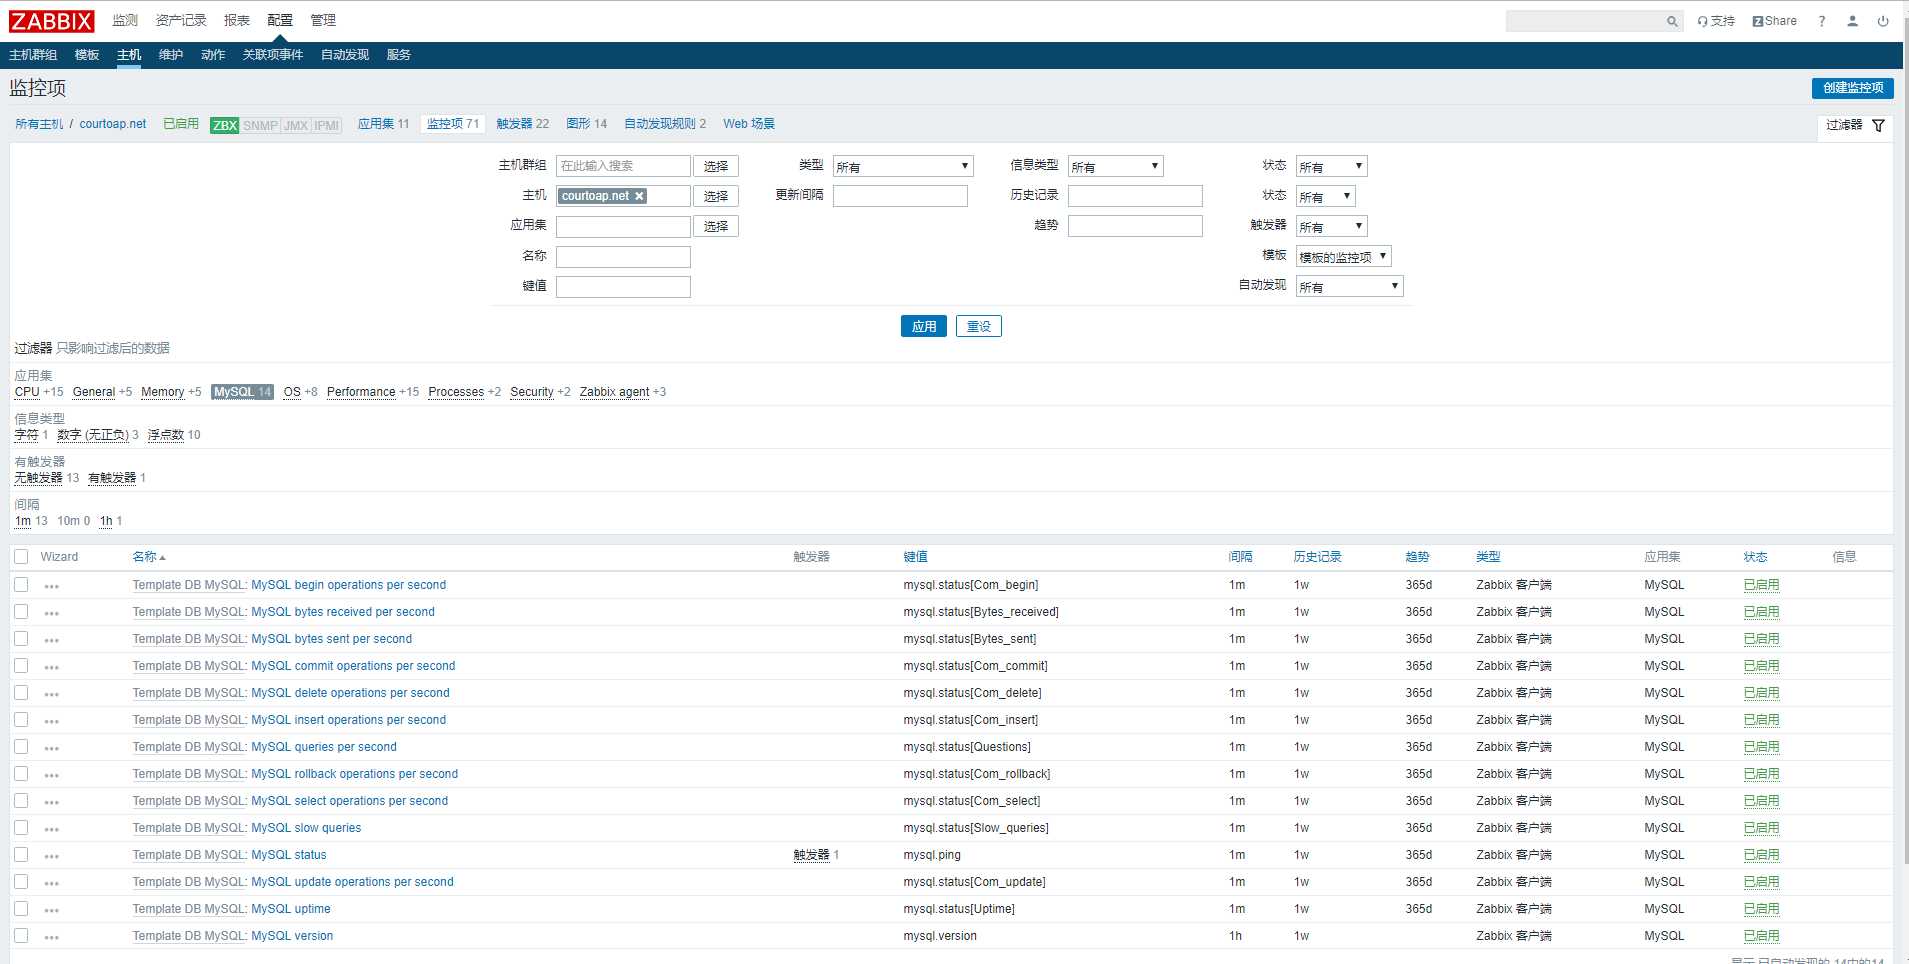Open the 管理 top menu

click(323, 20)
